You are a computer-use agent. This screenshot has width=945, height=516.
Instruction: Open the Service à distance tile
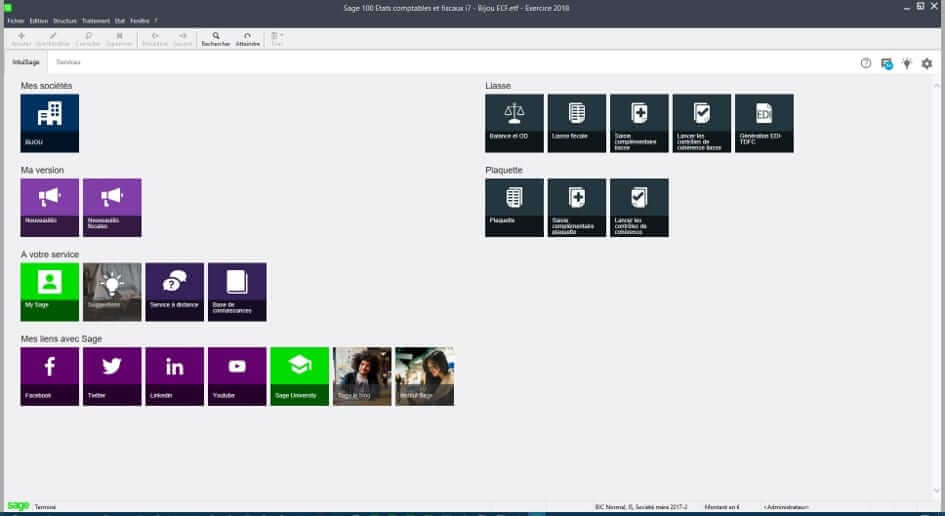175,292
